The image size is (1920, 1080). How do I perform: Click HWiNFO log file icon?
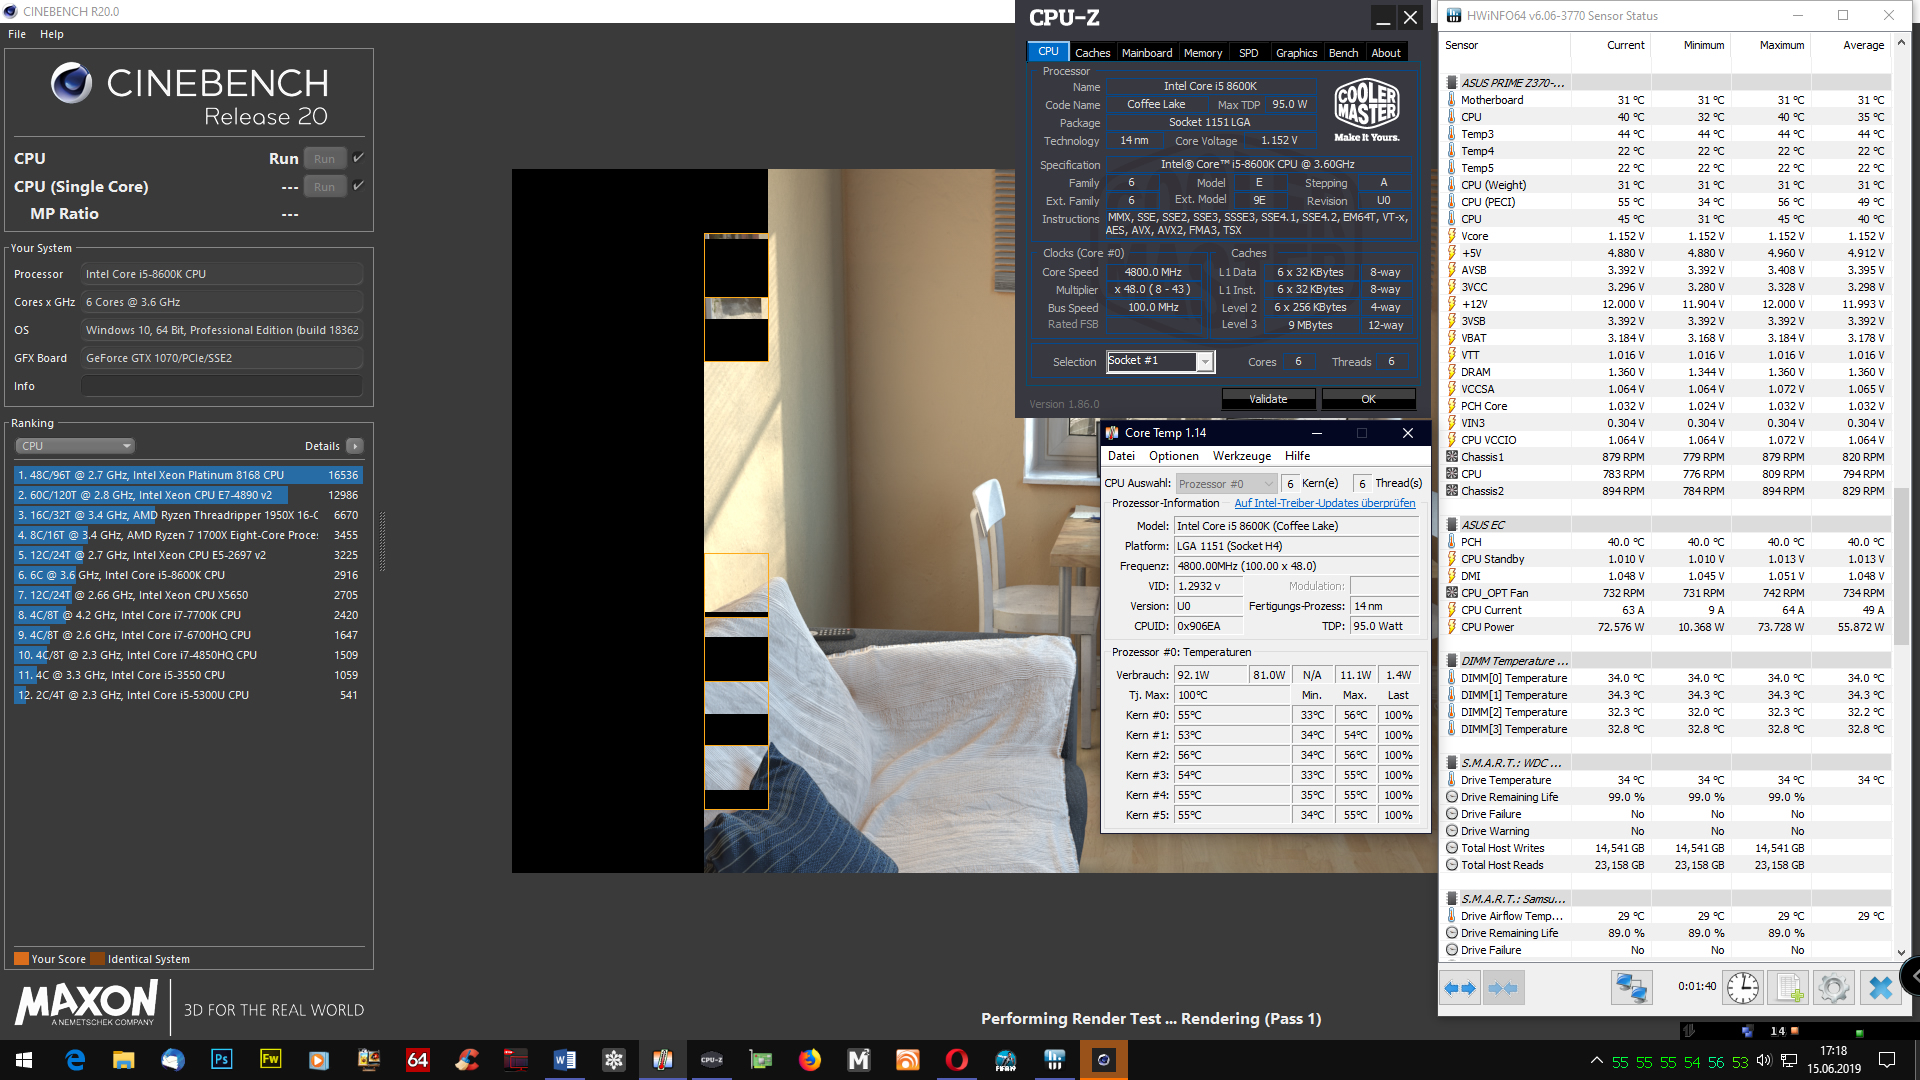click(1788, 988)
